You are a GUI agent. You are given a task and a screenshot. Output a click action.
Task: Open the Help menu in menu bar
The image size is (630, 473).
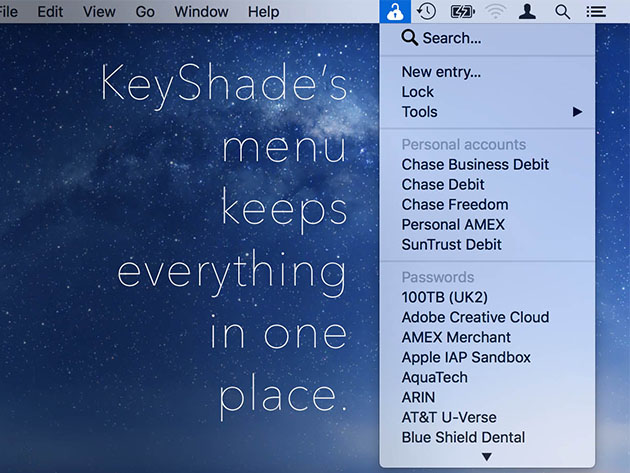(x=264, y=12)
